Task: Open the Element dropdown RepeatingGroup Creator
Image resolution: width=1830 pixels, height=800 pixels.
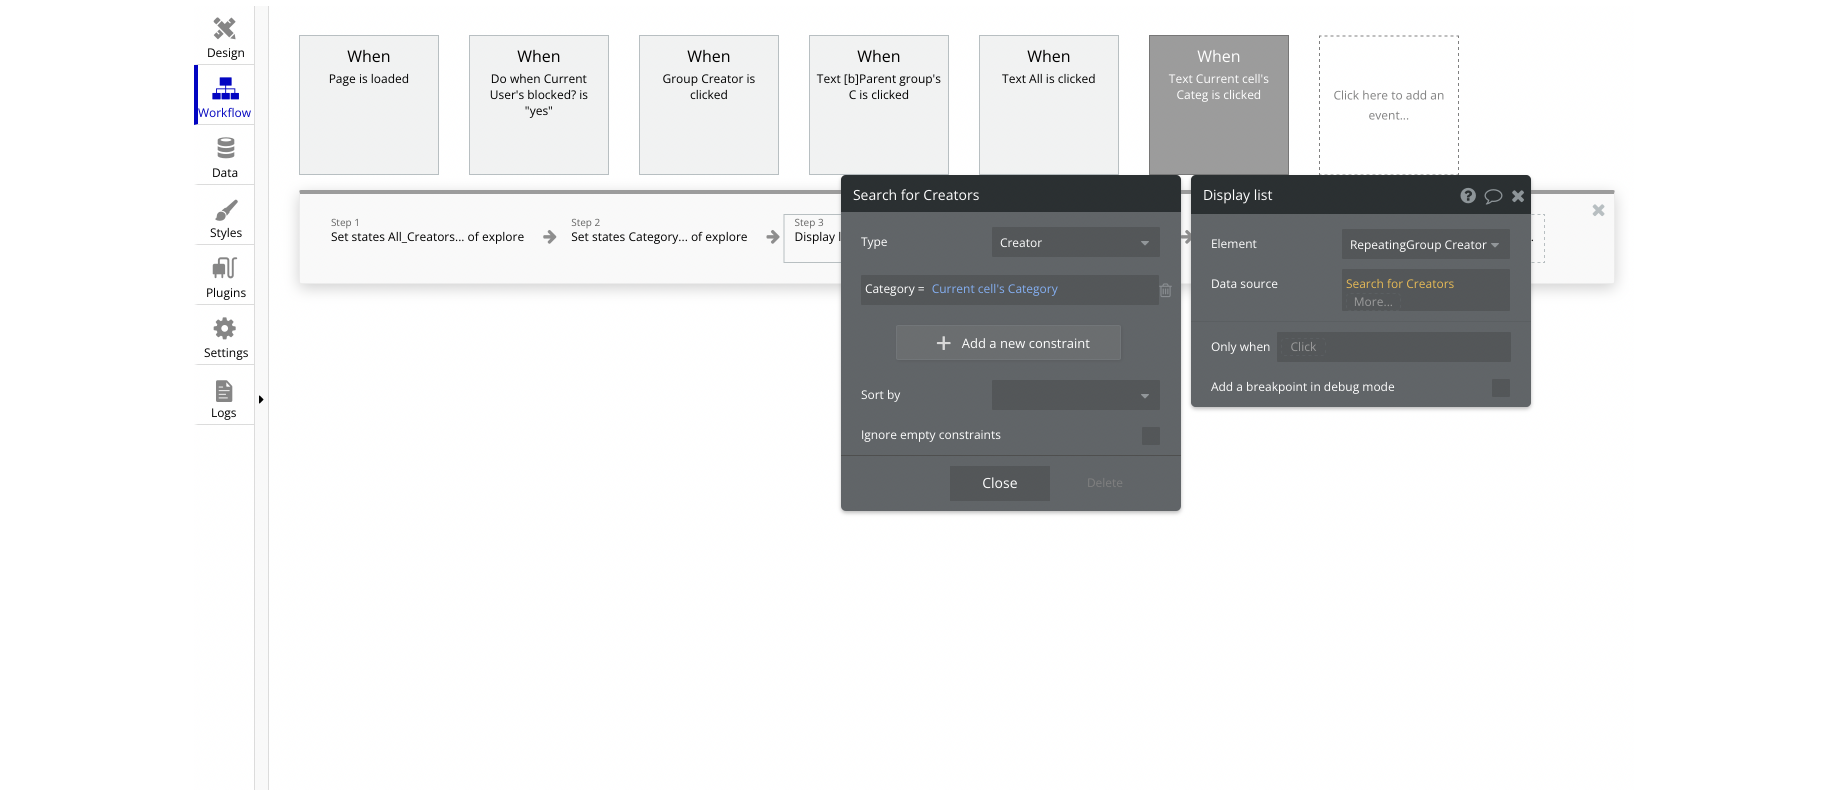Action: coord(1424,245)
